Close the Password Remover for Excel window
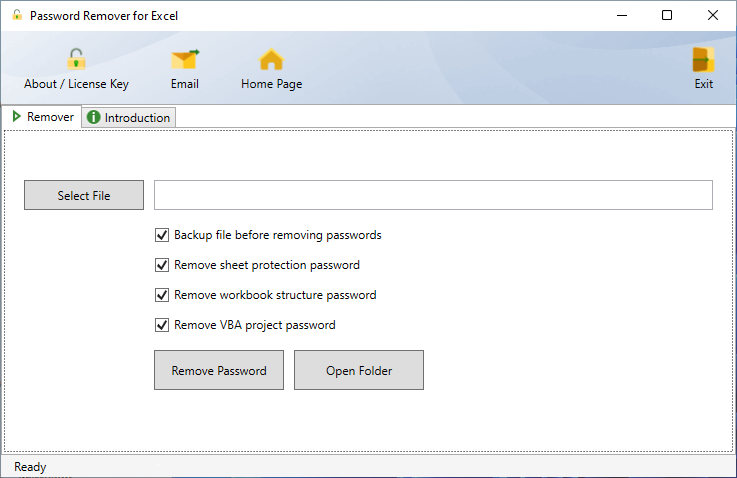 click(713, 16)
